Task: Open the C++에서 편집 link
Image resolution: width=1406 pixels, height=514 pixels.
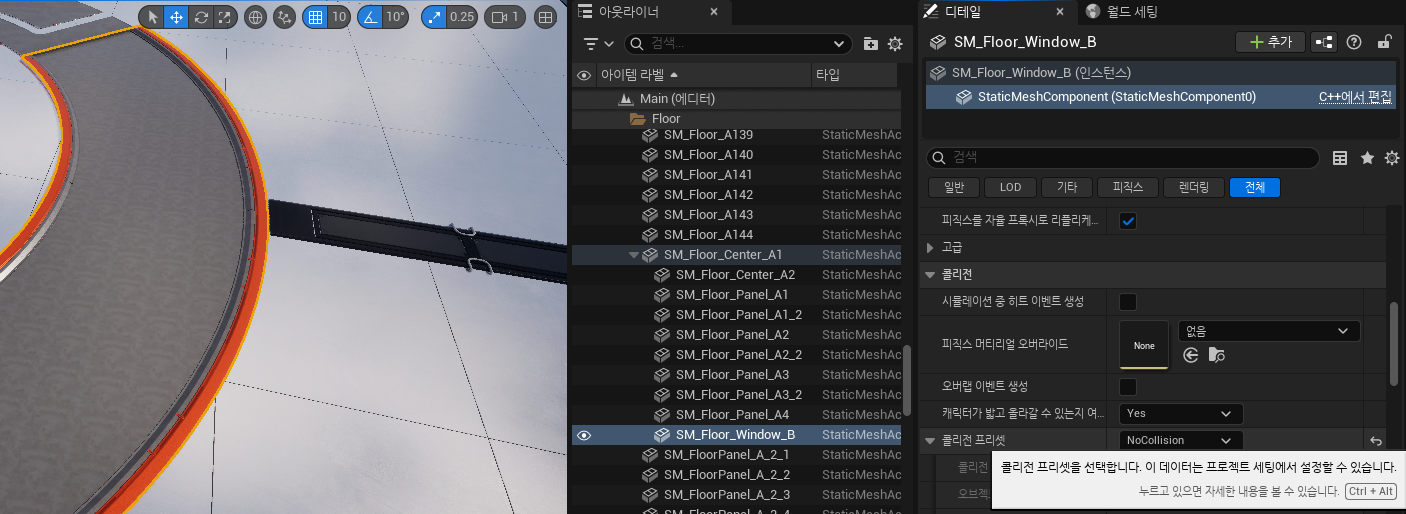Action: click(x=1355, y=97)
